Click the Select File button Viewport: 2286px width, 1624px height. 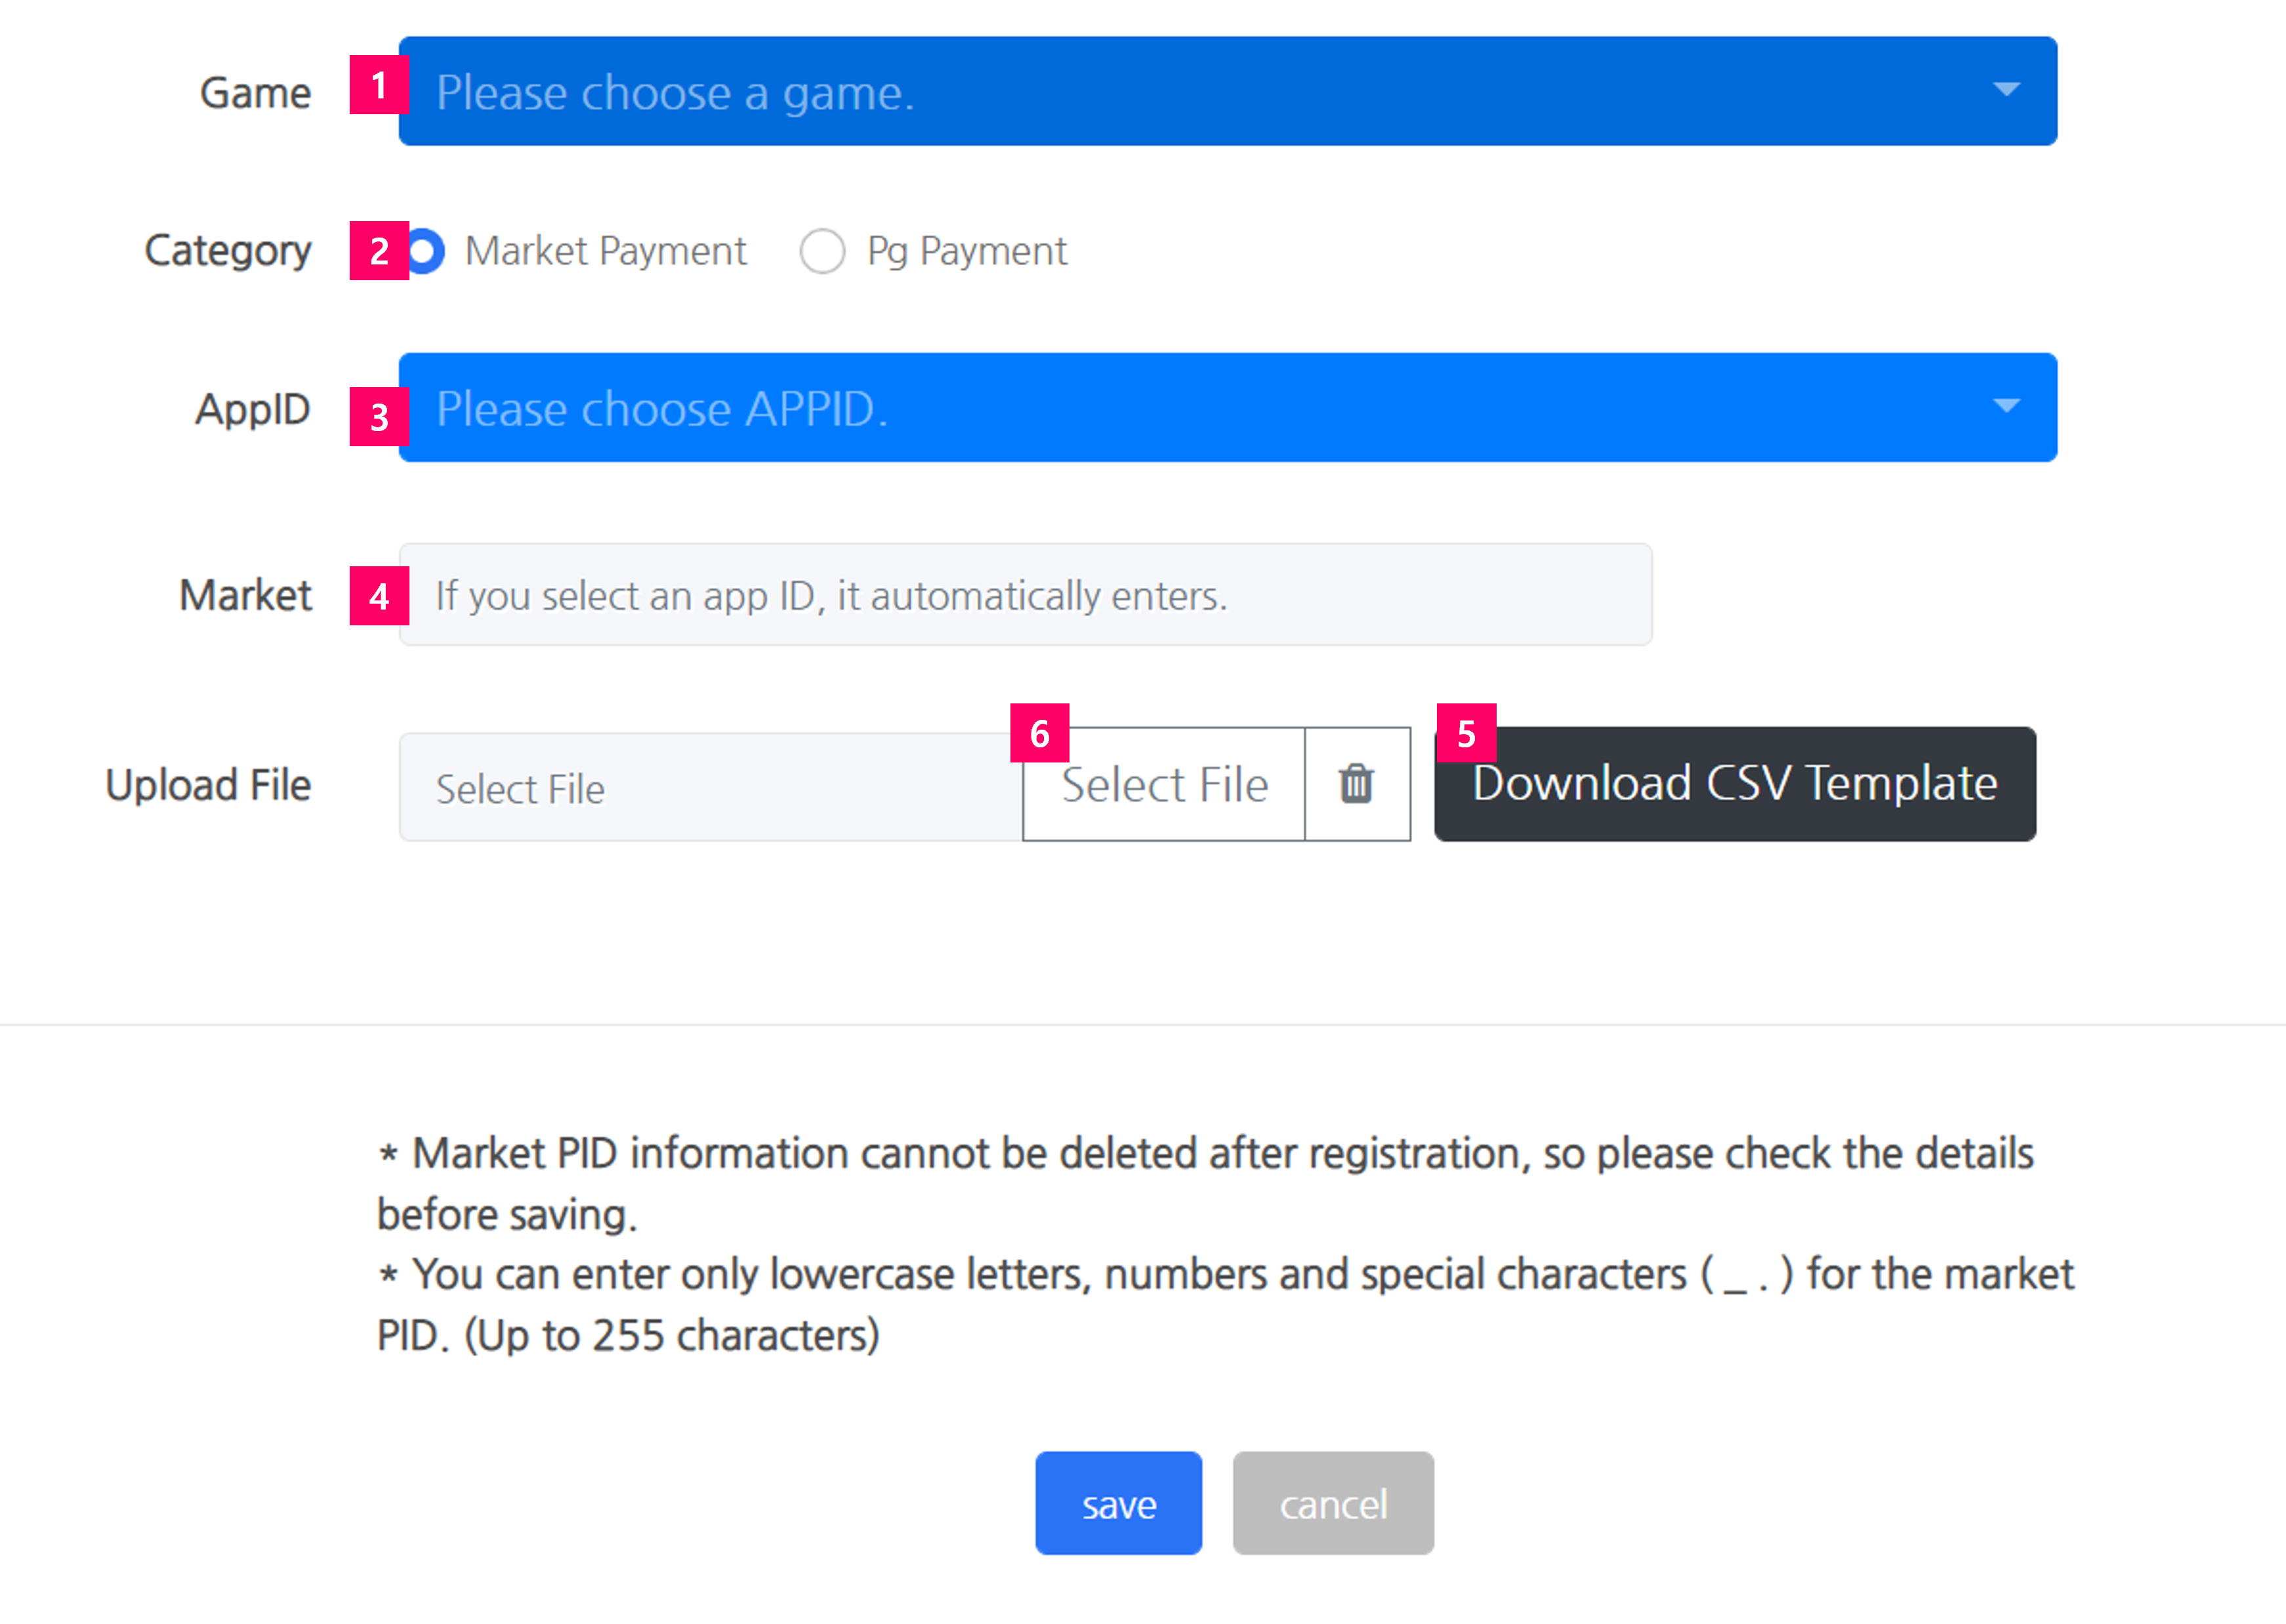point(1164,784)
